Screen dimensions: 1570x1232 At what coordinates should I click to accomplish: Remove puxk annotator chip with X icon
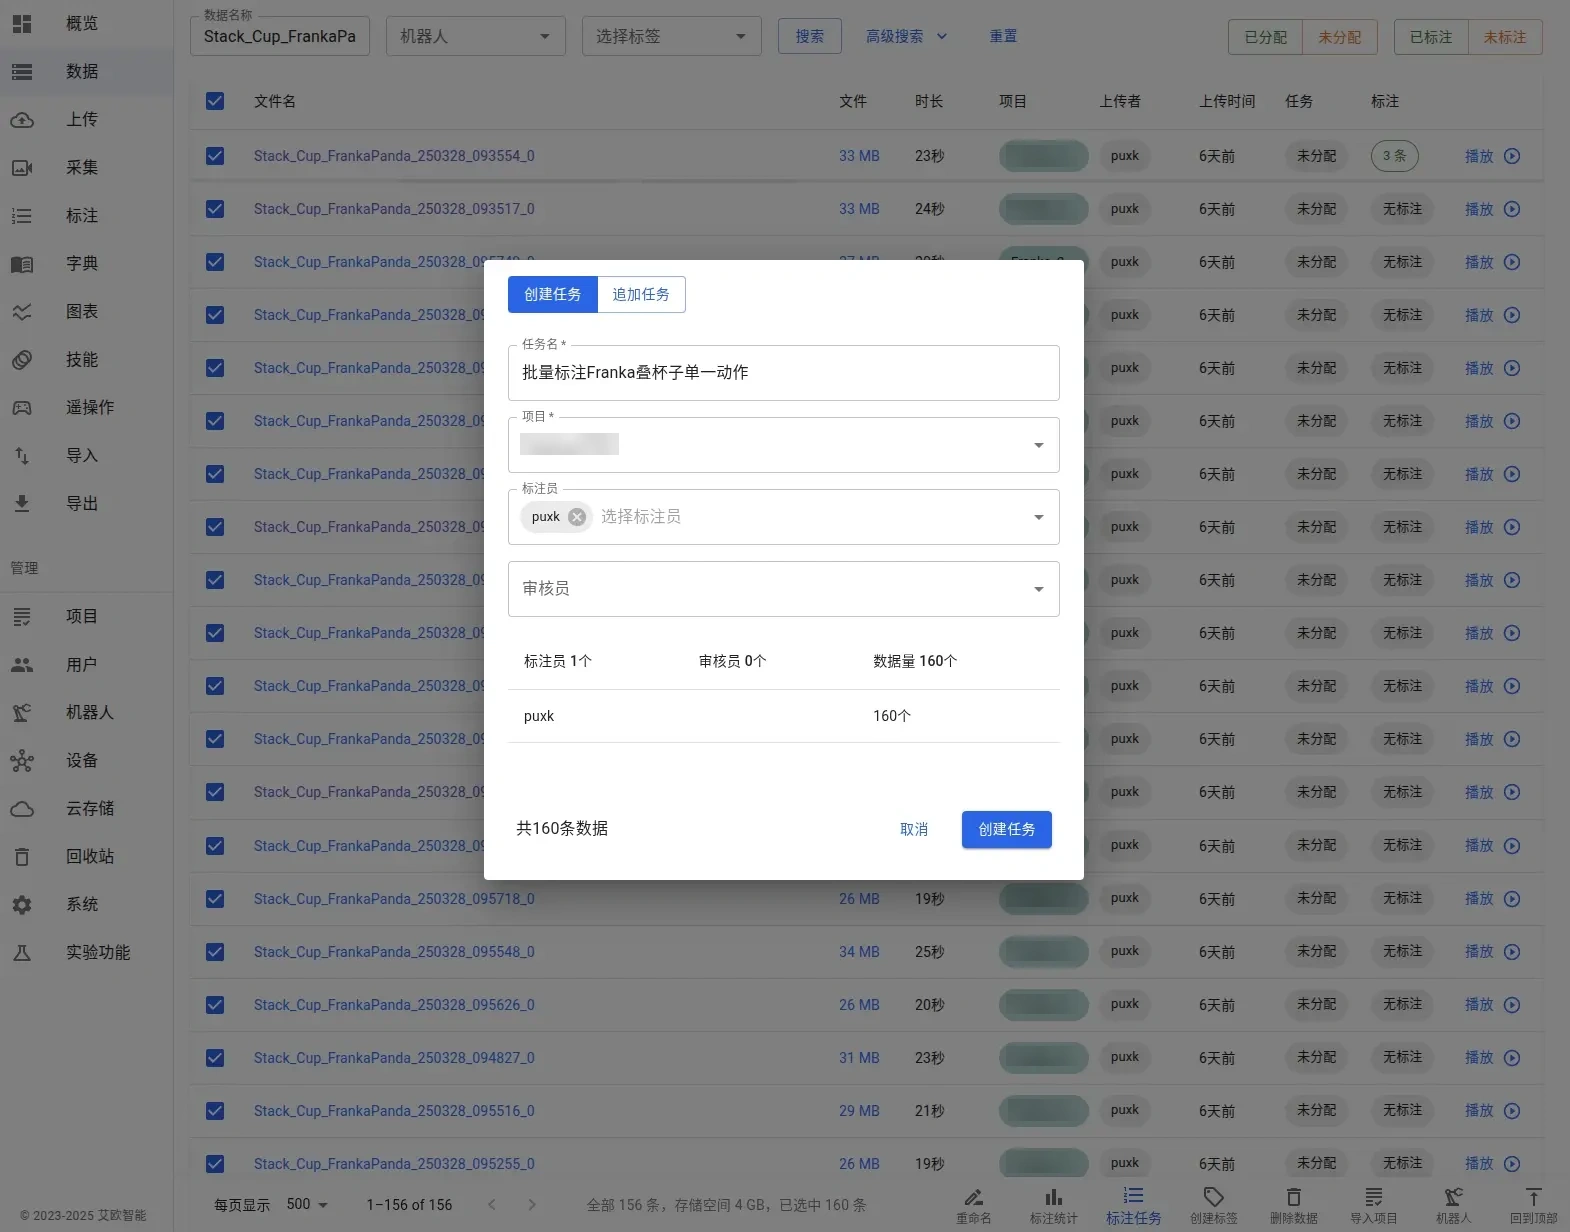click(577, 517)
